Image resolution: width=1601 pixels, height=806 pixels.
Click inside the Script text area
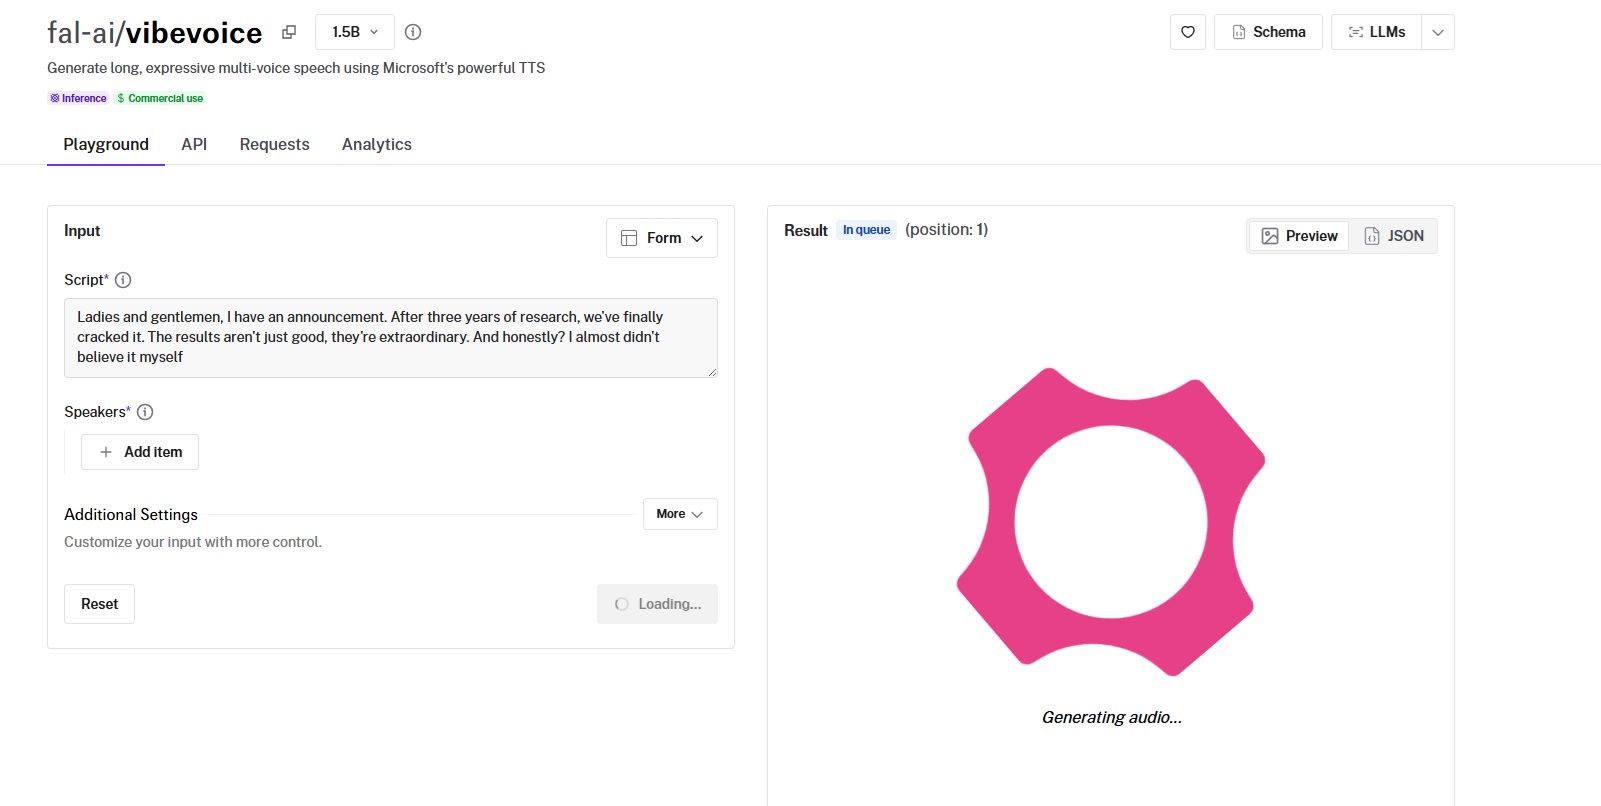[x=390, y=337]
